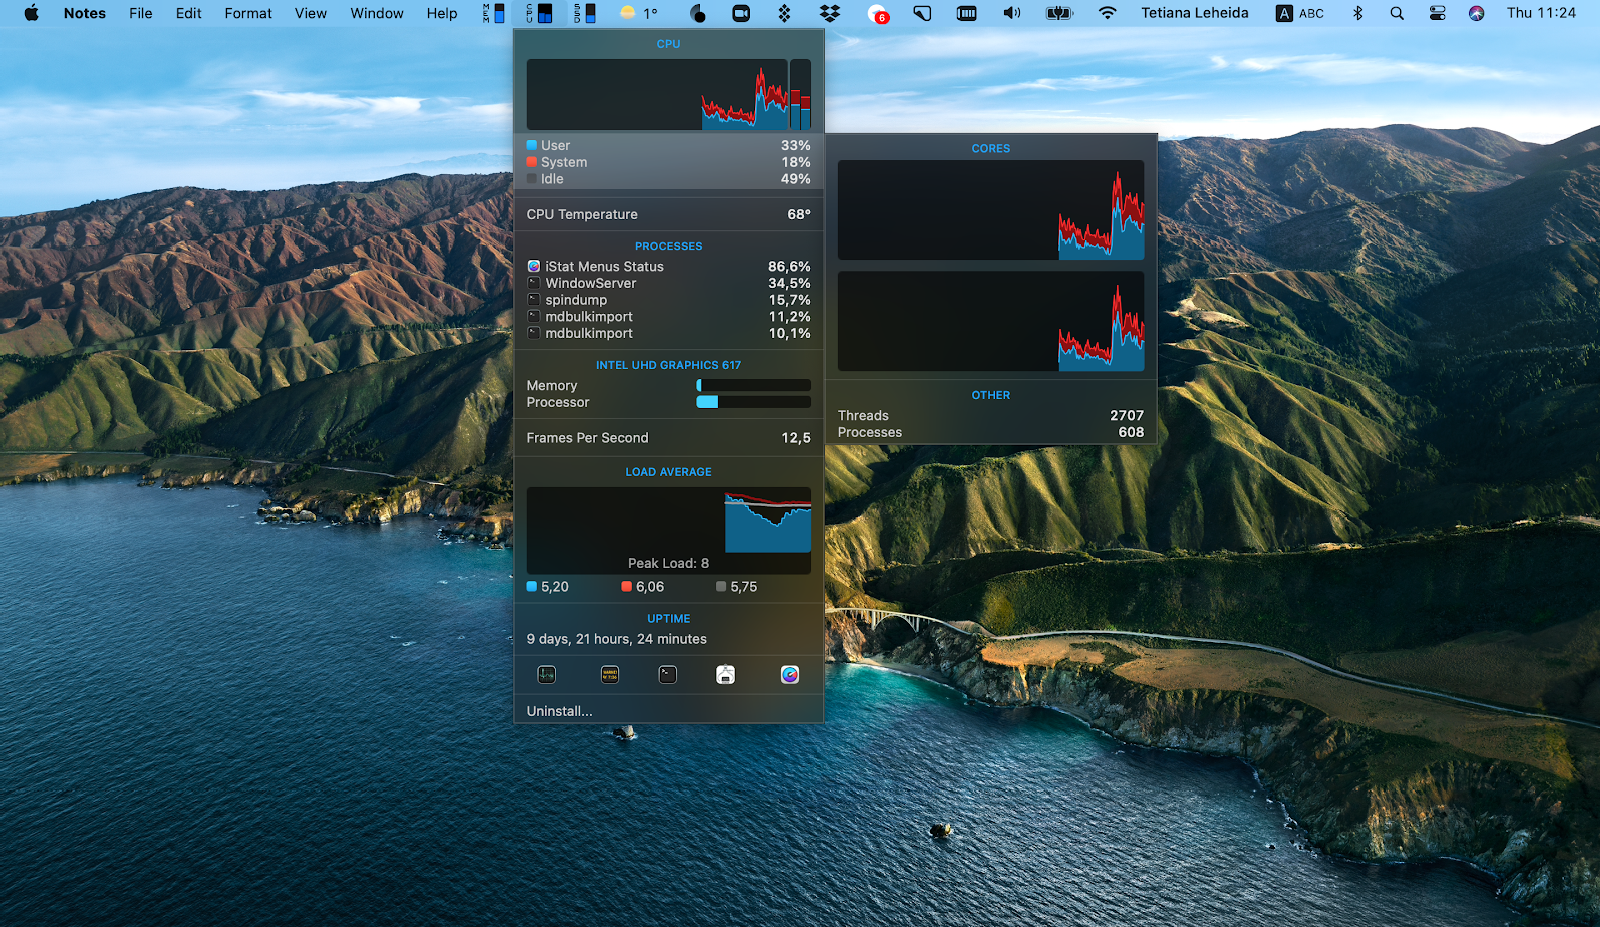Click the Tetiana Leheida user menu

click(x=1195, y=13)
